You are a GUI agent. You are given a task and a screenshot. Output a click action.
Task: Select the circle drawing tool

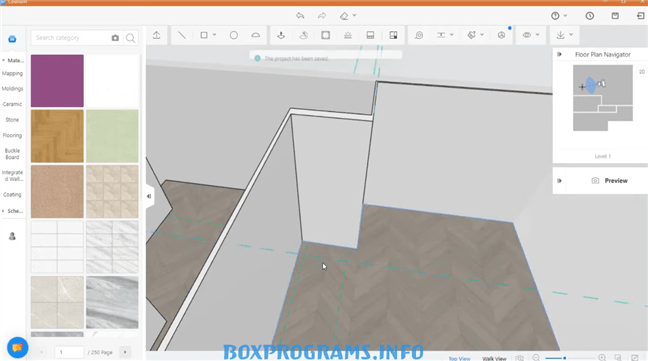[x=233, y=35]
